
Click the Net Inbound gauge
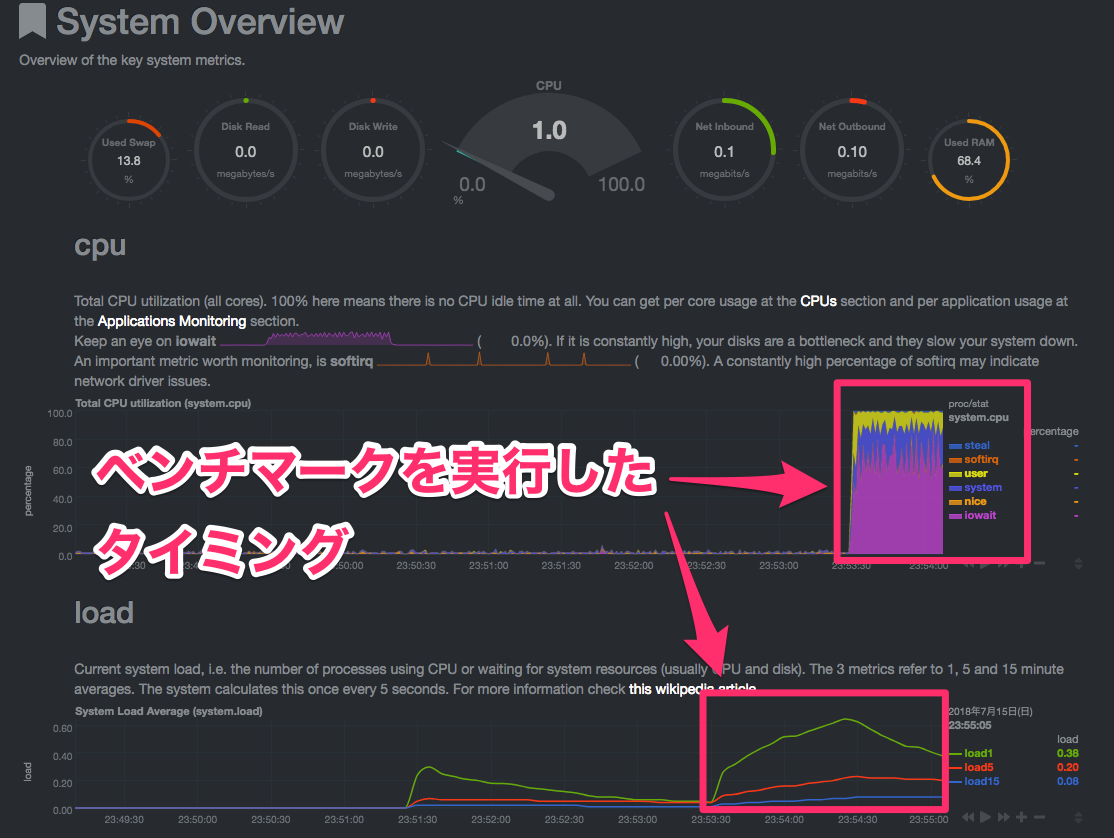[724, 150]
